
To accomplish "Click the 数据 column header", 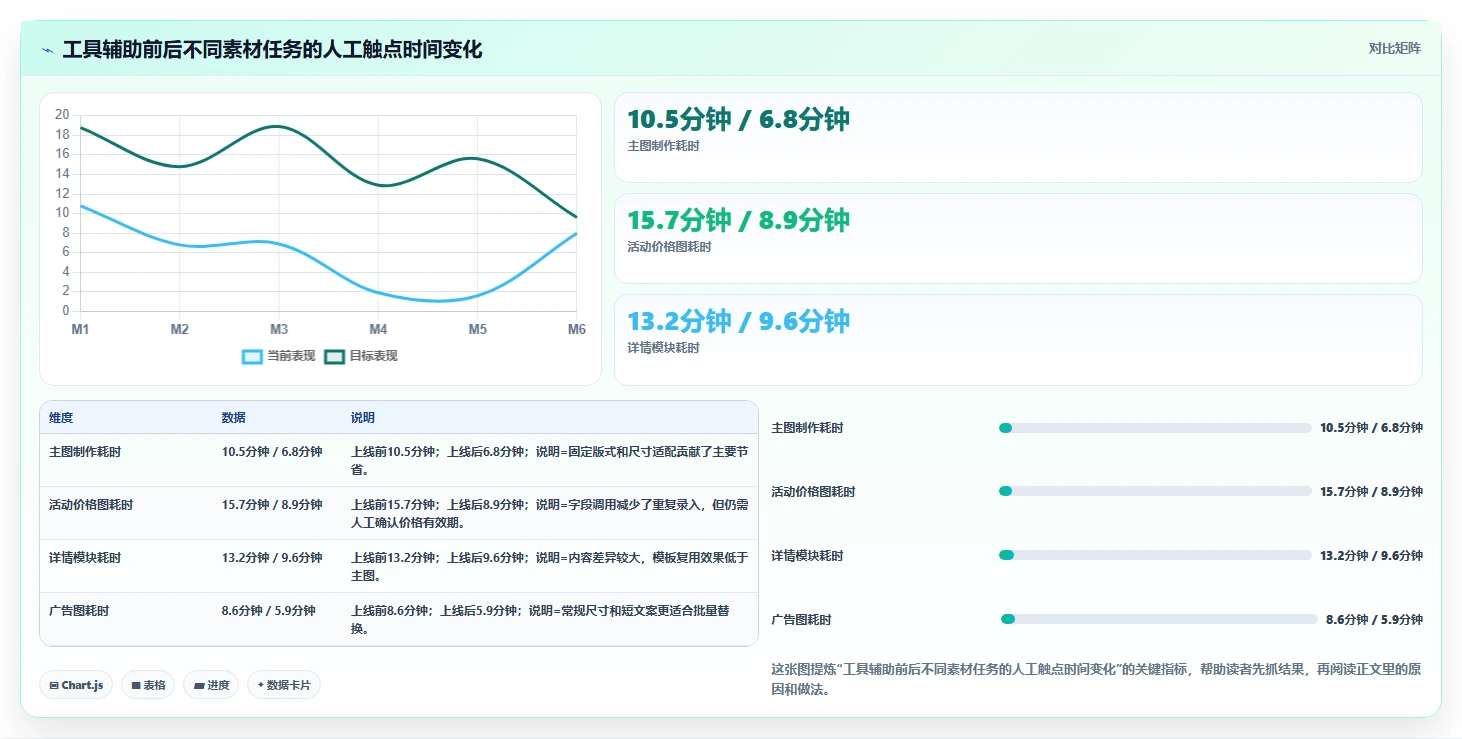I will [x=234, y=418].
